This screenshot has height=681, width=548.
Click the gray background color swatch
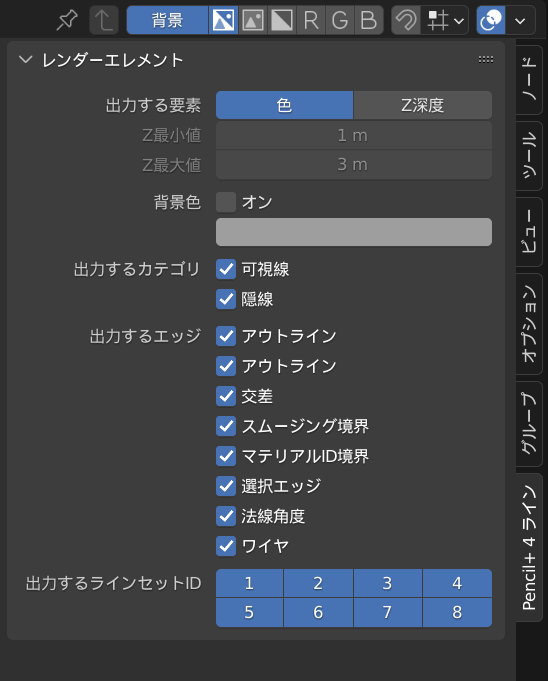point(354,232)
